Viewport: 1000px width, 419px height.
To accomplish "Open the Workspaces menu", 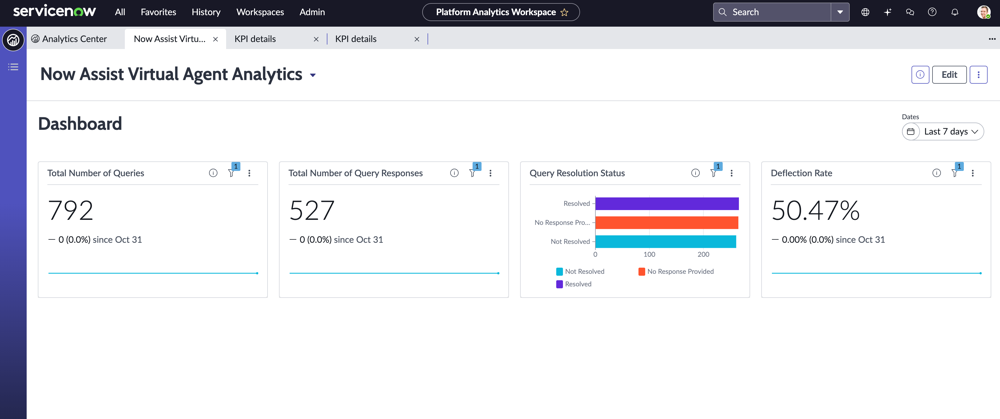I will click(x=260, y=12).
